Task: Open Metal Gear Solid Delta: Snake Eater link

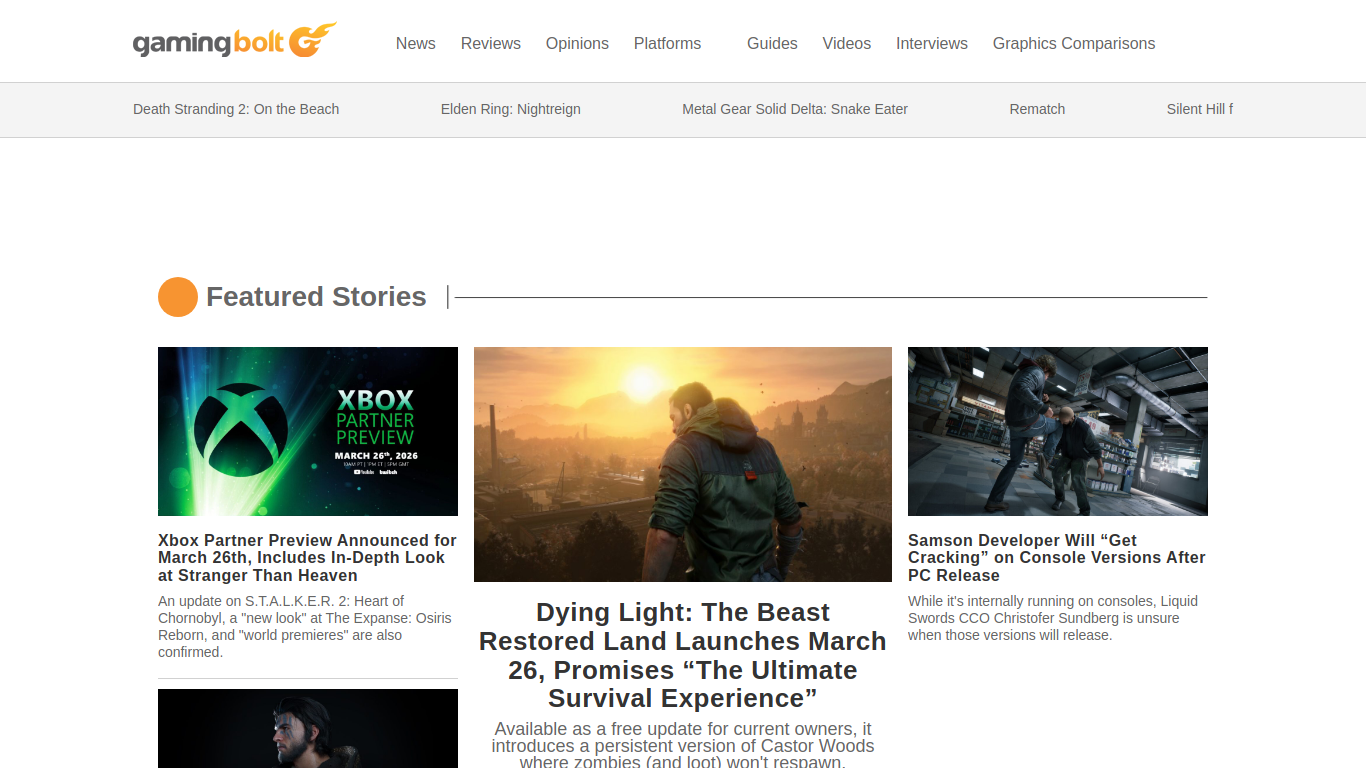Action: coord(795,109)
